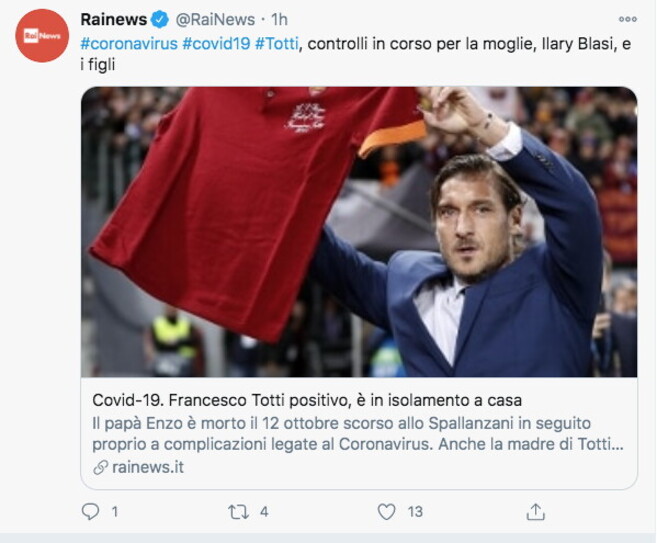
Task: Click the article description about papà Enzo
Action: point(358,434)
